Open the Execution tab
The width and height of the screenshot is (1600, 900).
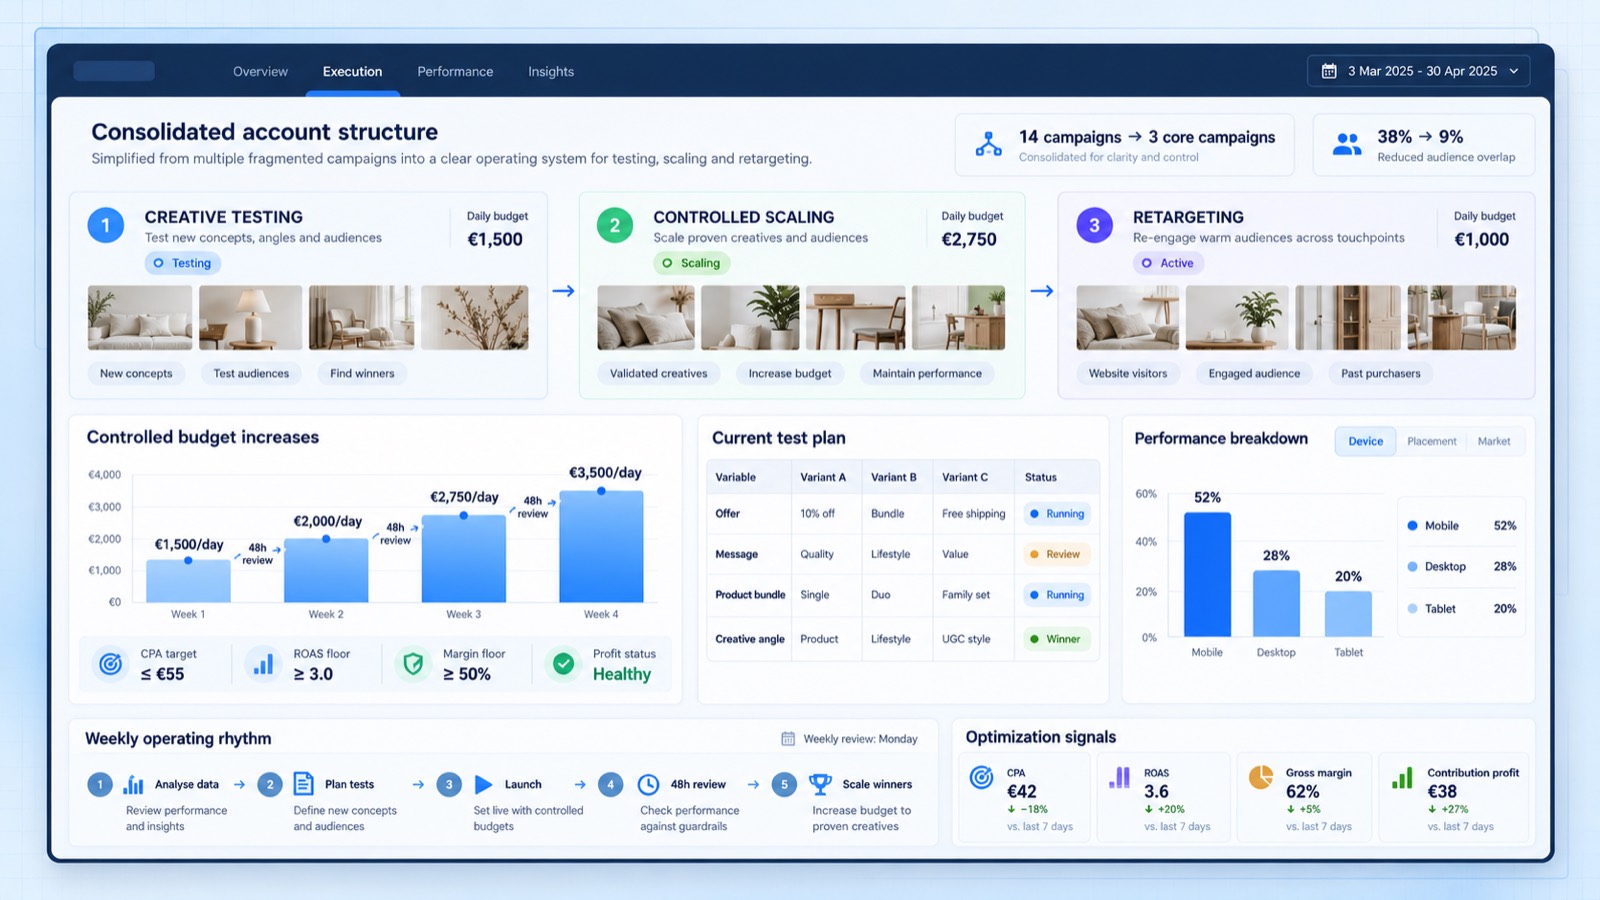(352, 71)
